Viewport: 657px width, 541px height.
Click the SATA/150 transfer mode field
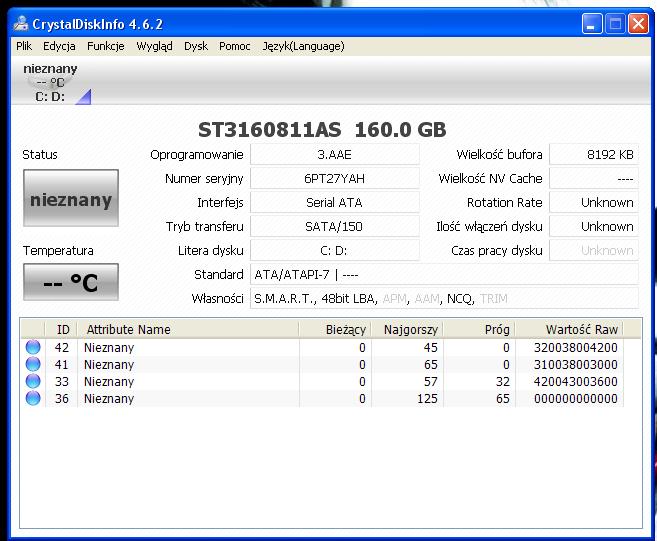coord(335,227)
